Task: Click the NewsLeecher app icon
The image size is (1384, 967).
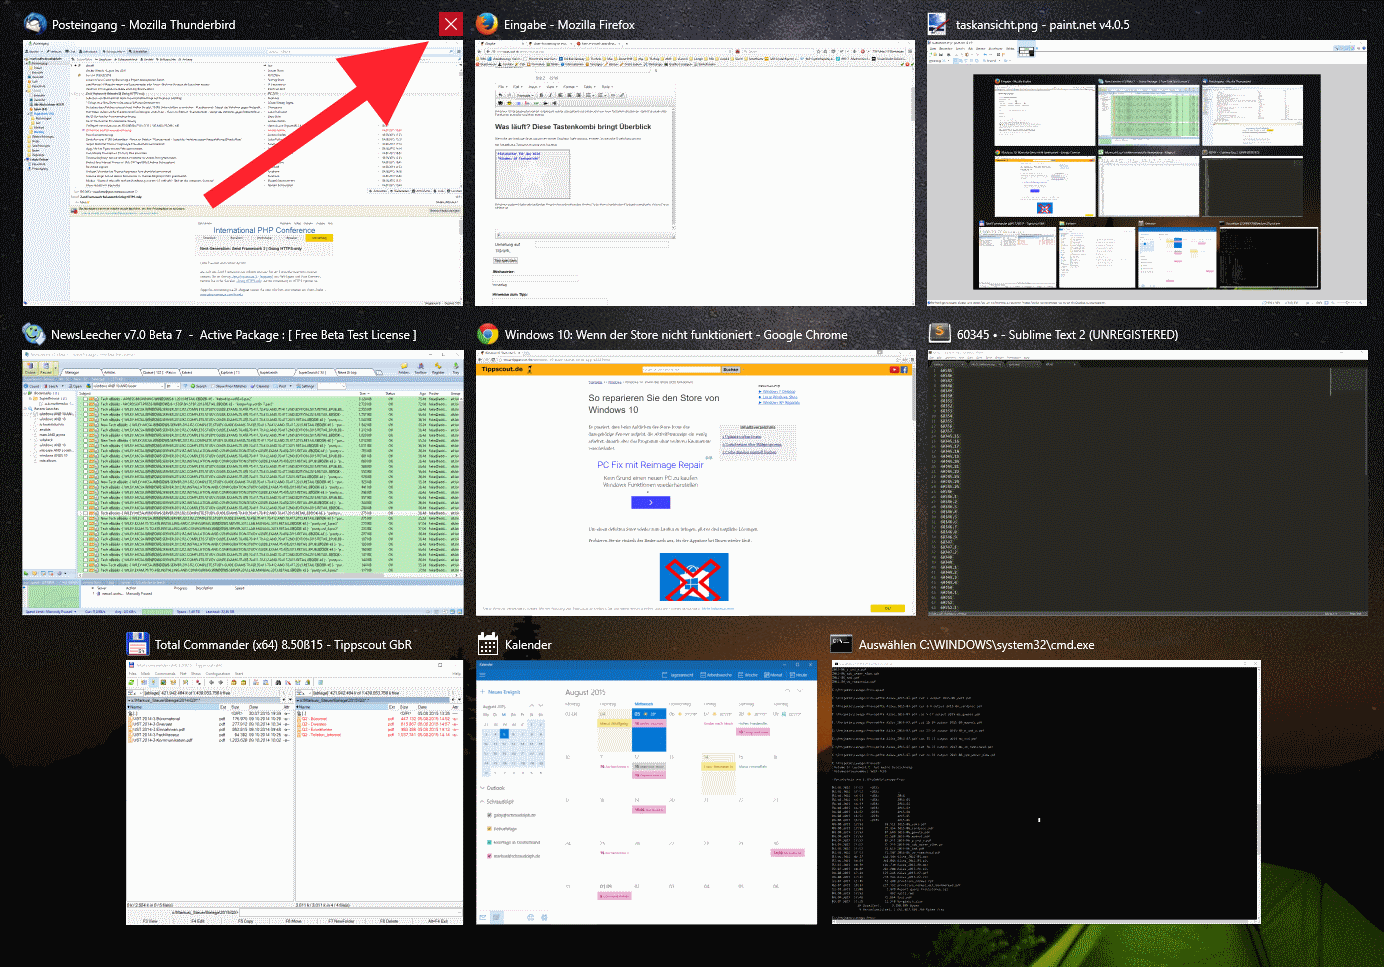Action: point(34,334)
